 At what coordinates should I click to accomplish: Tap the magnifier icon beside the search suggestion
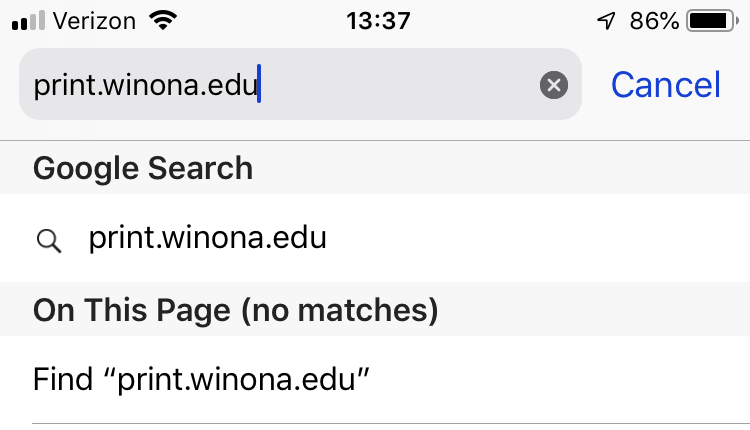(48, 240)
